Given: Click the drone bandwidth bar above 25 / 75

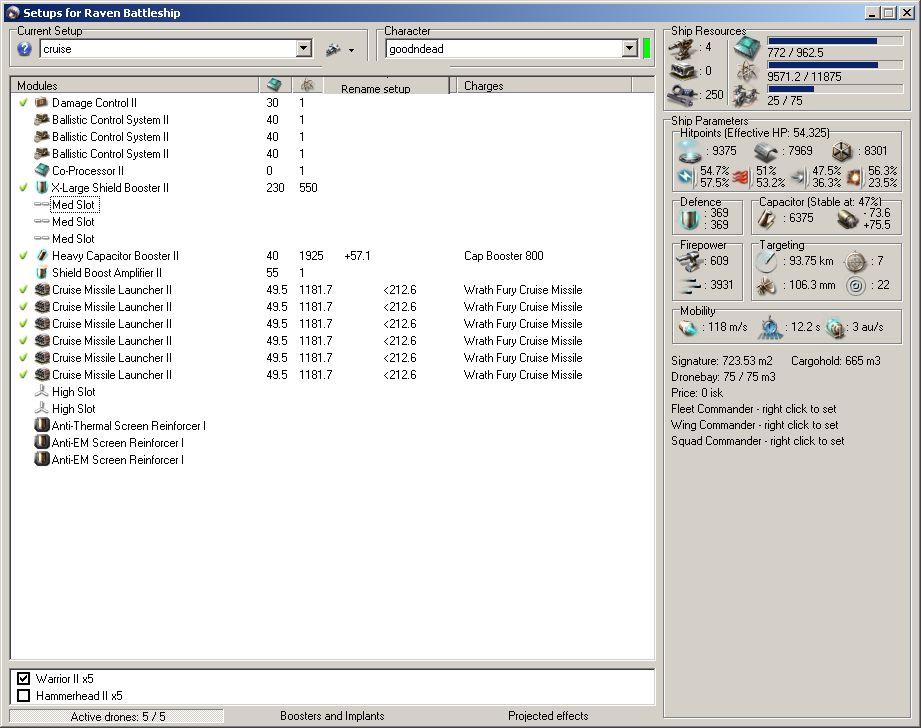Looking at the screenshot, I should click(x=835, y=89).
